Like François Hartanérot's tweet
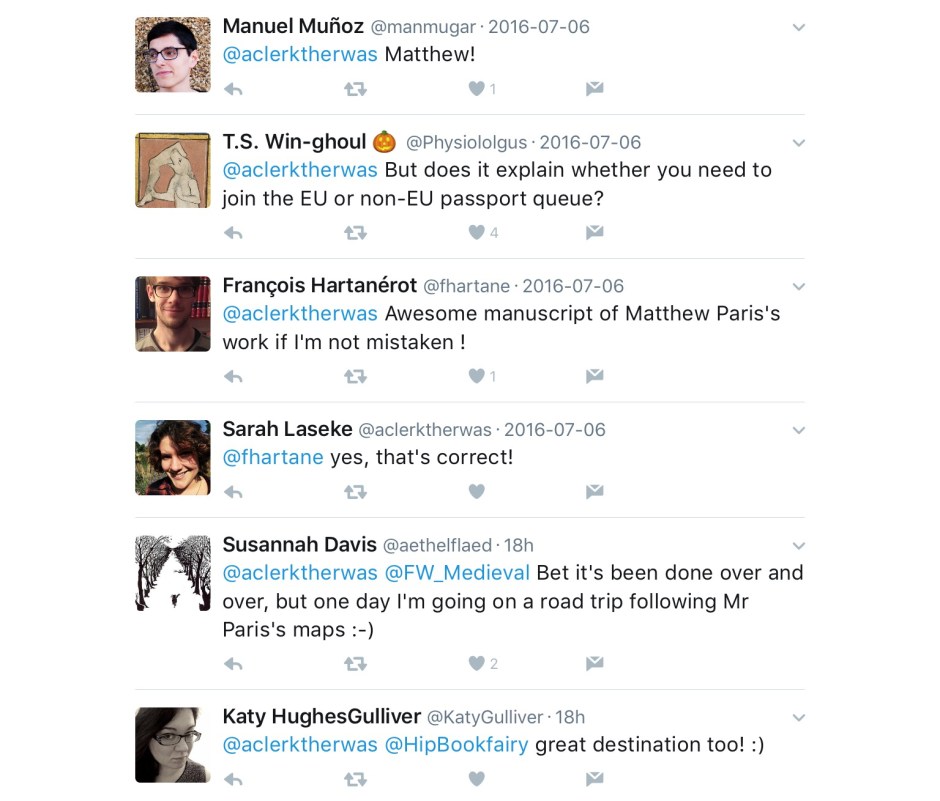 (477, 377)
